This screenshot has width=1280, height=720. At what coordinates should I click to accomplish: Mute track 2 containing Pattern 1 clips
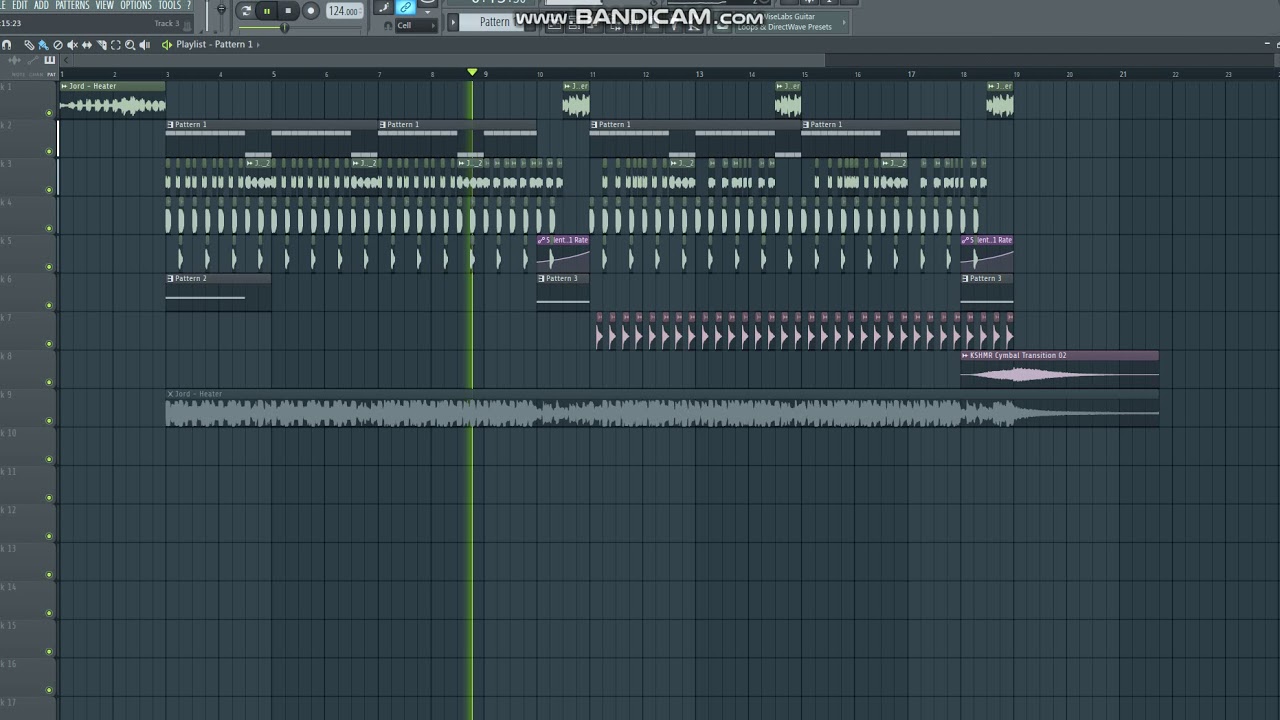(x=49, y=152)
